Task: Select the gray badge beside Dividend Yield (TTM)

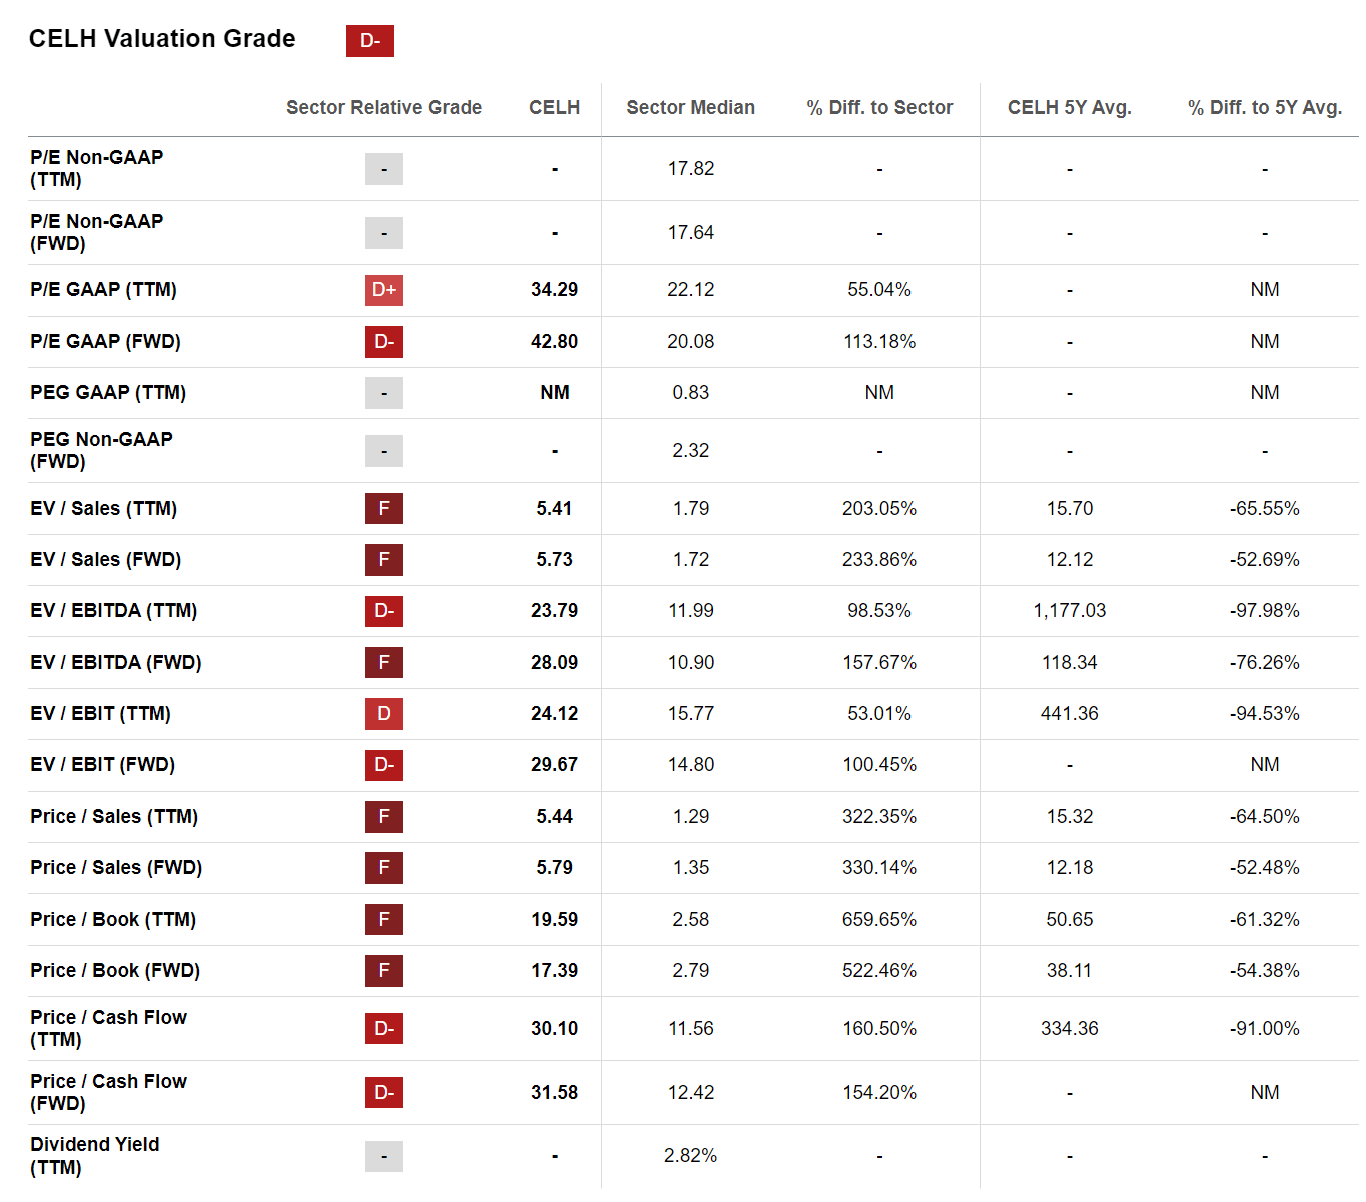Action: click(384, 1156)
